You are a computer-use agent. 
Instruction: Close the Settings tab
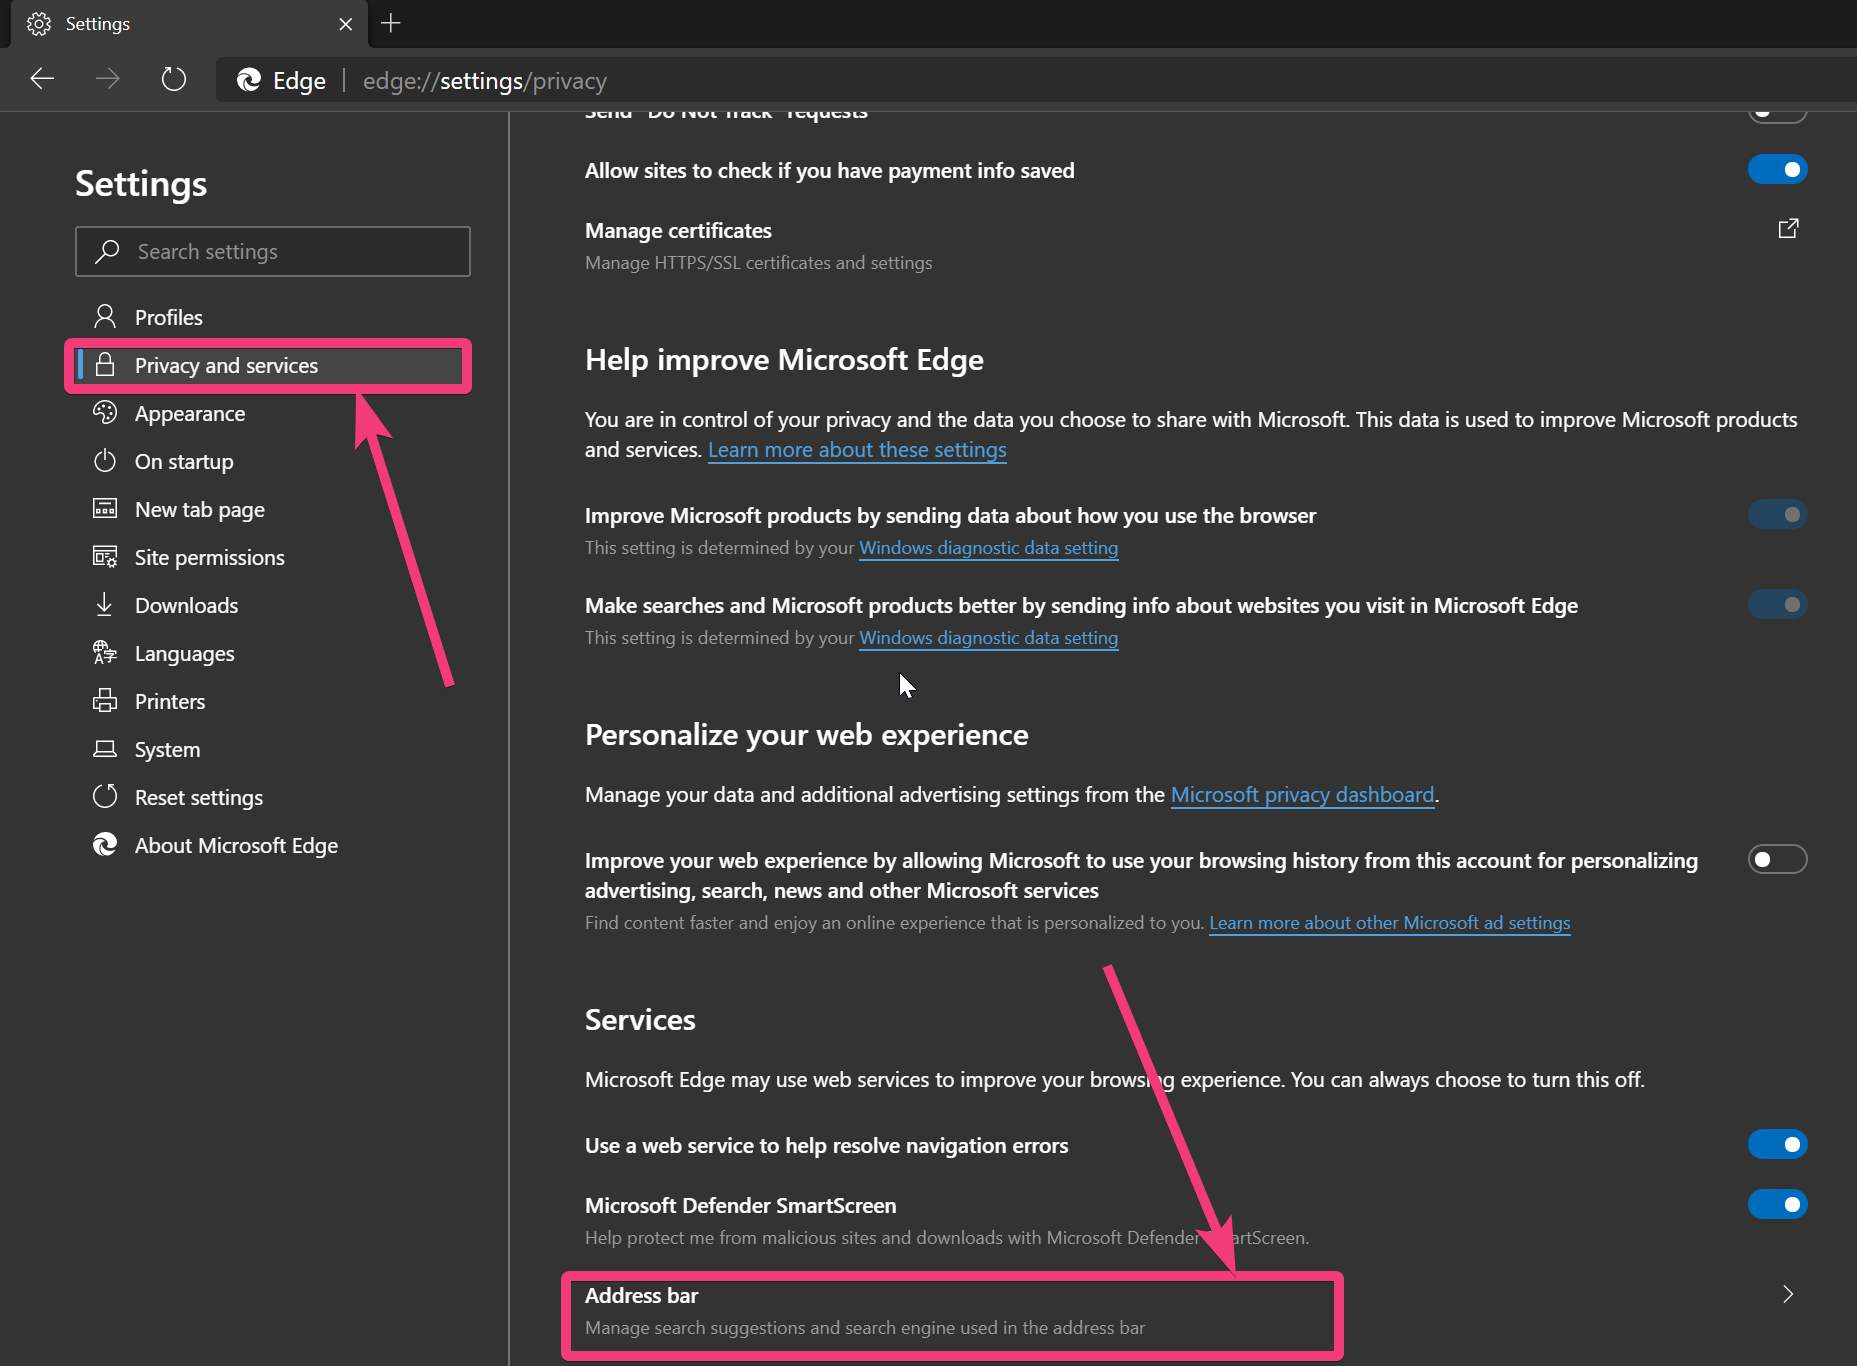[x=346, y=24]
